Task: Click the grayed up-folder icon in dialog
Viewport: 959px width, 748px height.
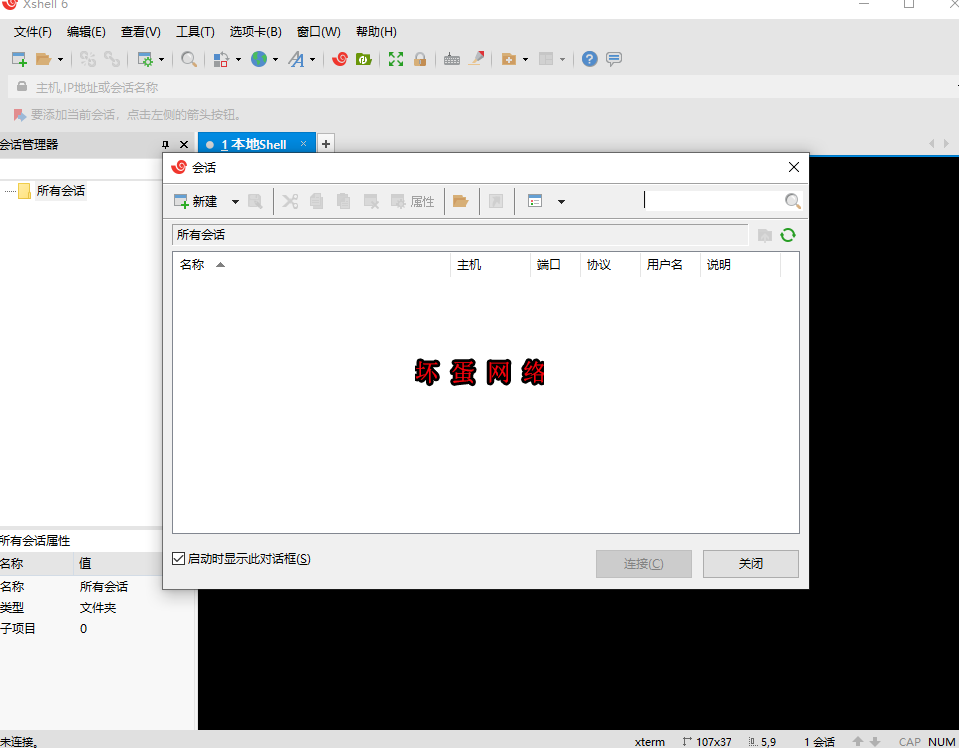Action: [765, 235]
